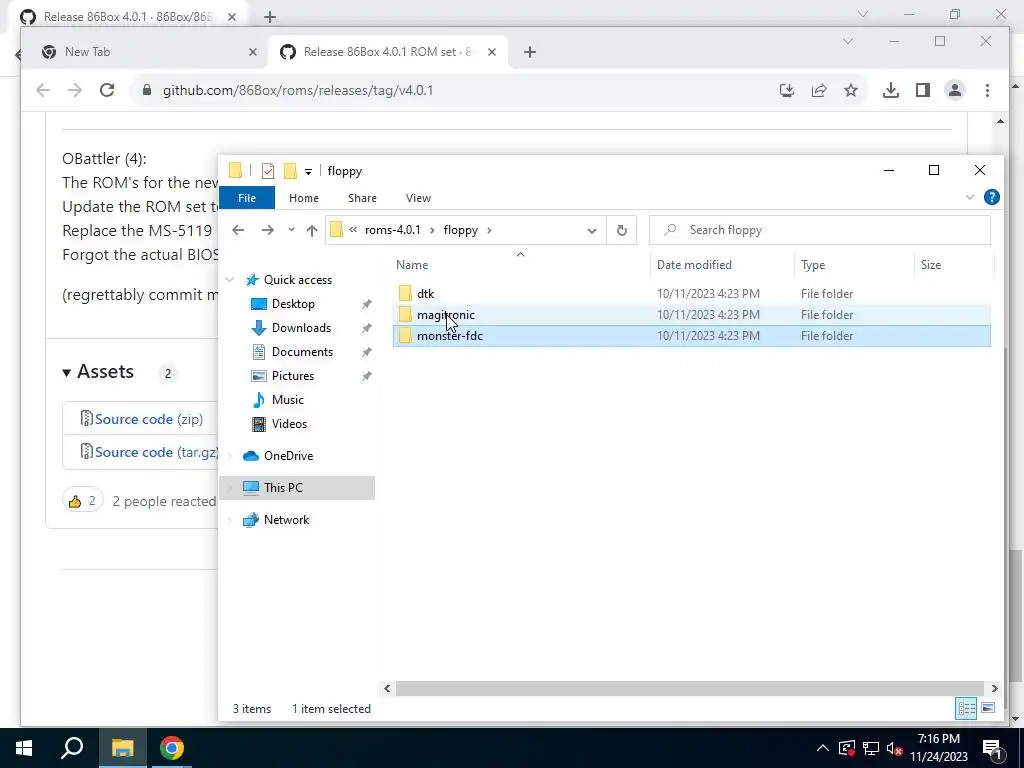Screen dimensions: 1024x768
Task: Click the Search floppy field
Action: pyautogui.click(x=820, y=230)
